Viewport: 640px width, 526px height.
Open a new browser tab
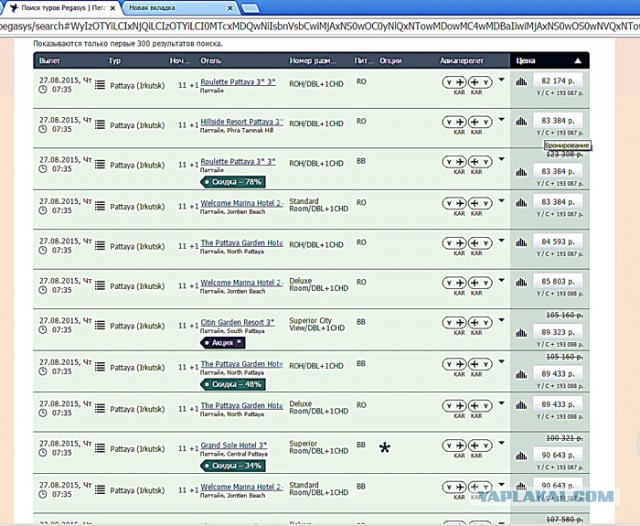click(250, 8)
